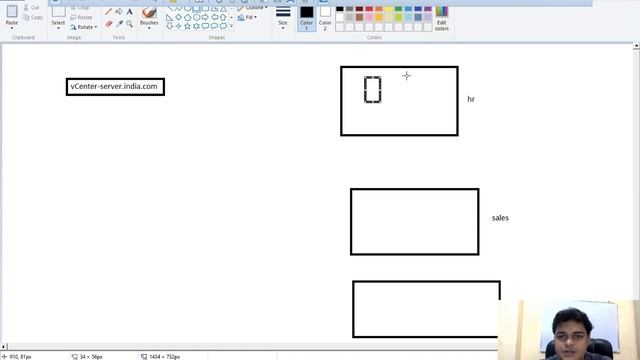Pick the lavender color swatch
The height and width of the screenshot is (360, 640).
[x=428, y=18]
